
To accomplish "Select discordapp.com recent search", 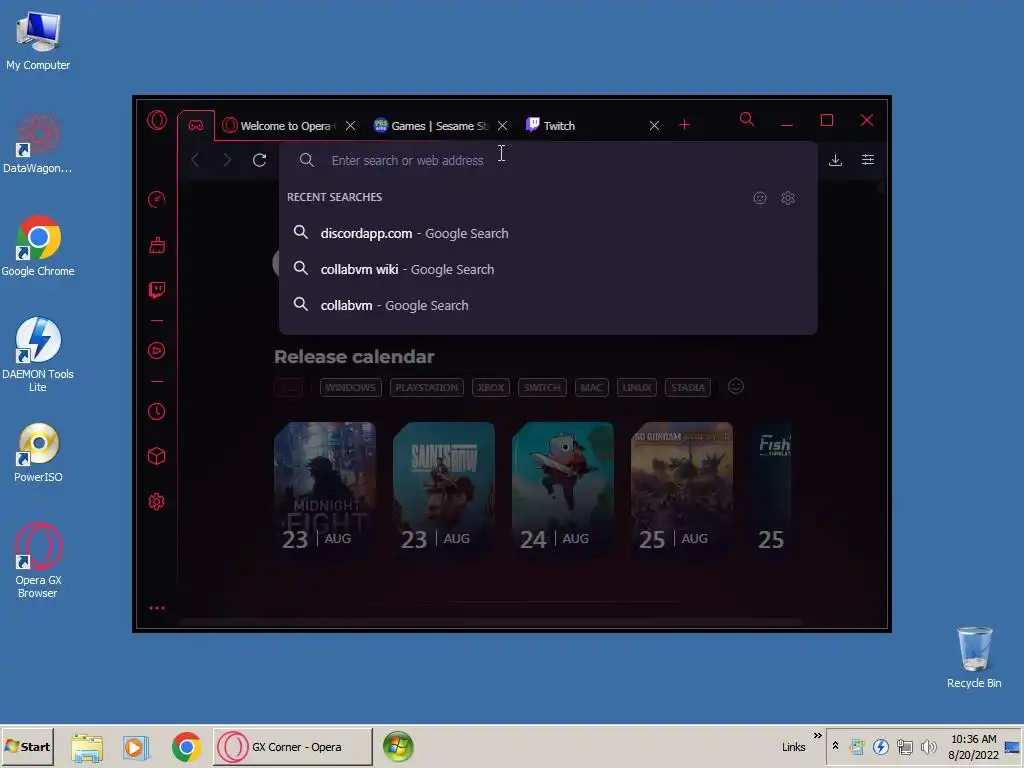I will click(x=548, y=233).
